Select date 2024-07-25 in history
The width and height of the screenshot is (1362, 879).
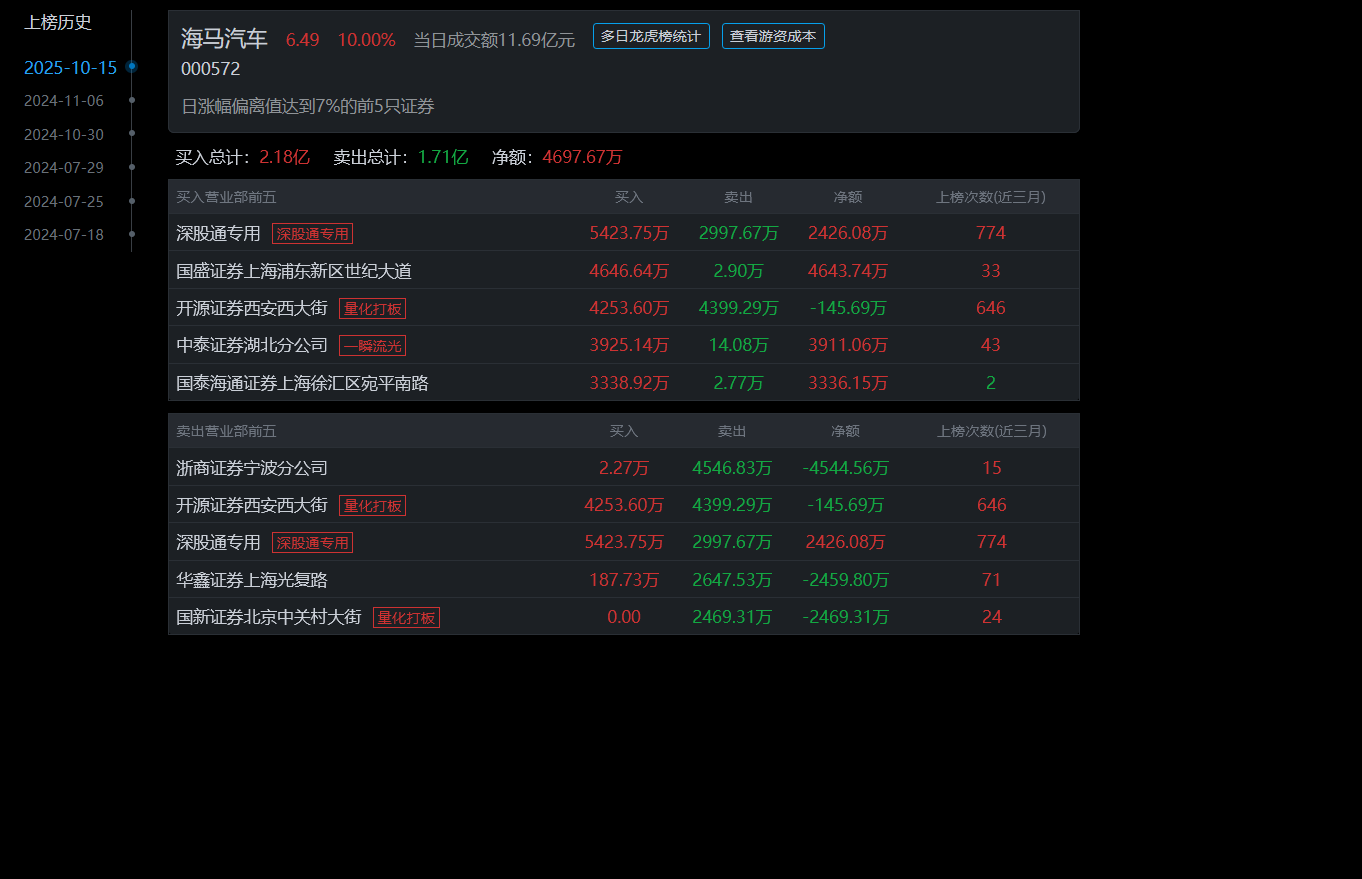pyautogui.click(x=64, y=201)
